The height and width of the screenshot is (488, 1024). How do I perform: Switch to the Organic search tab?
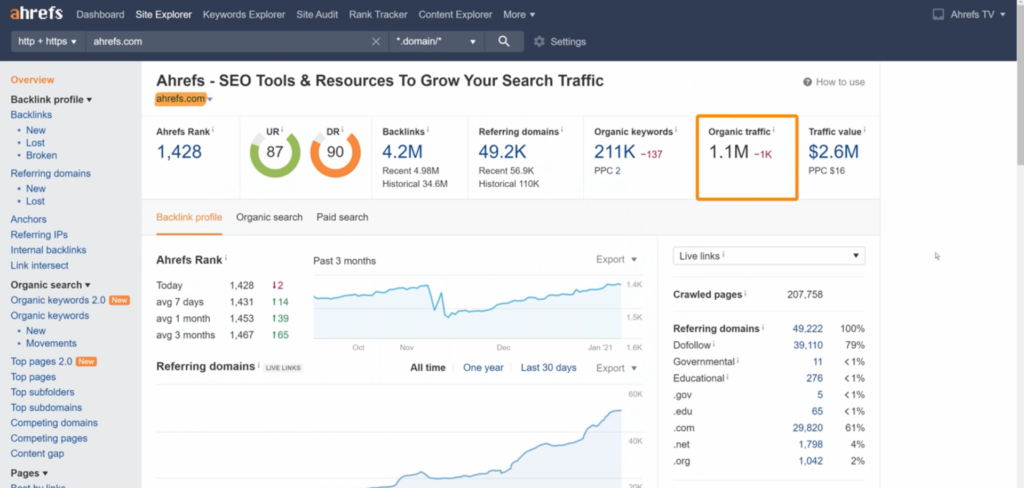pos(269,217)
